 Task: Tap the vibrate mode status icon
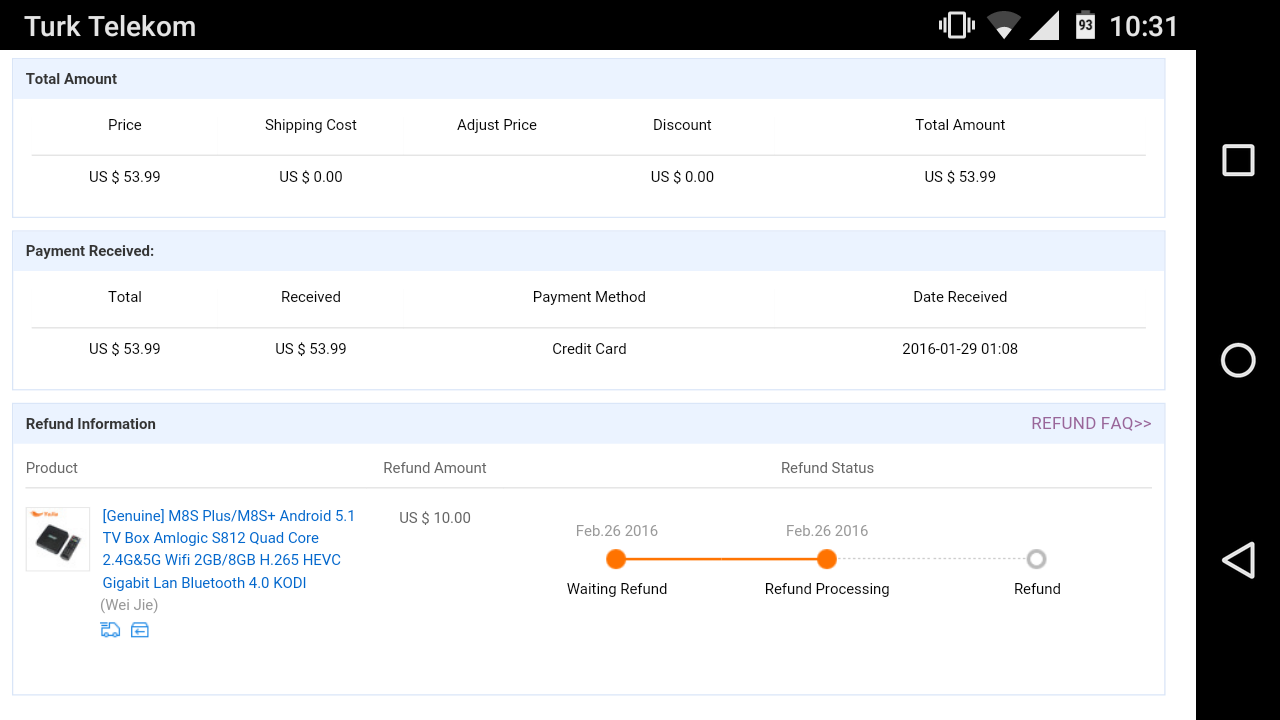pyautogui.click(x=957, y=25)
